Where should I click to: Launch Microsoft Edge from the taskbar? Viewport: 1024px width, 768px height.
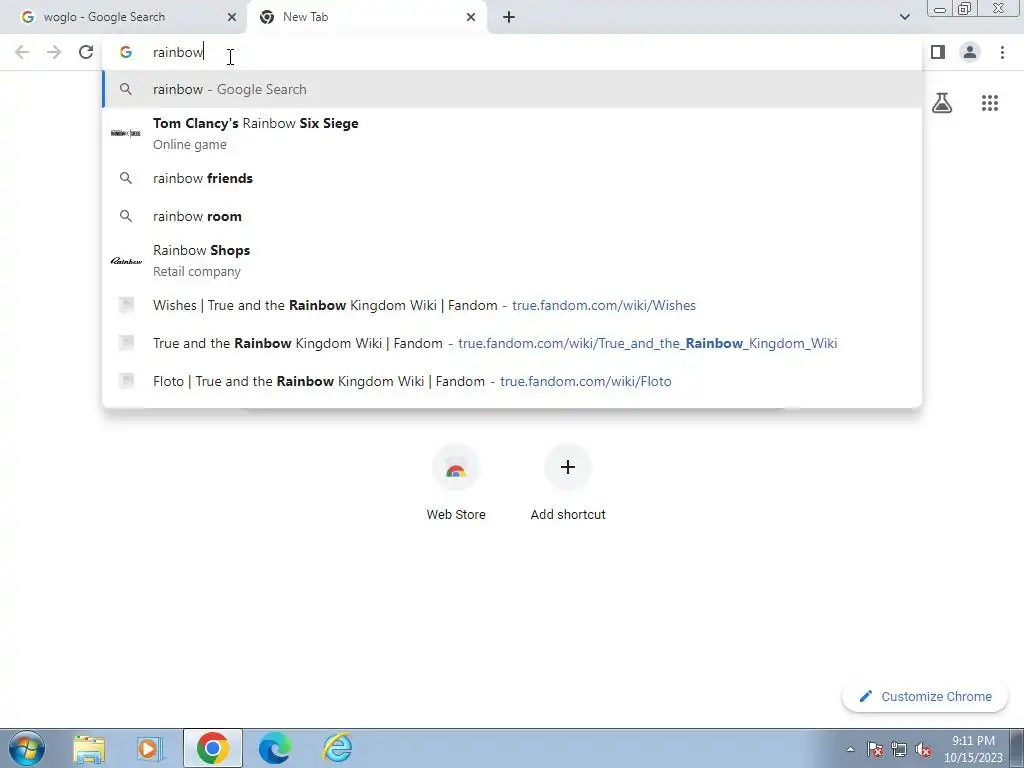(x=274, y=748)
